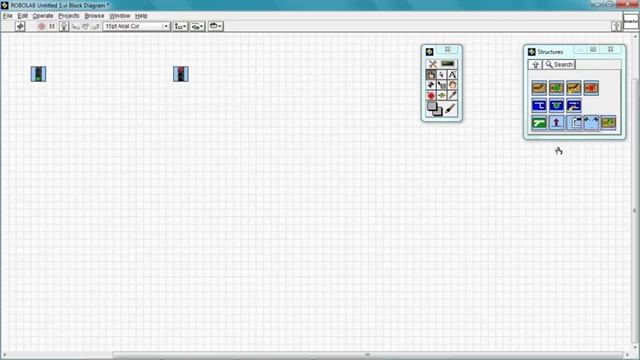
Task: Toggle the Highlight Execution light bulb
Action: (64, 26)
